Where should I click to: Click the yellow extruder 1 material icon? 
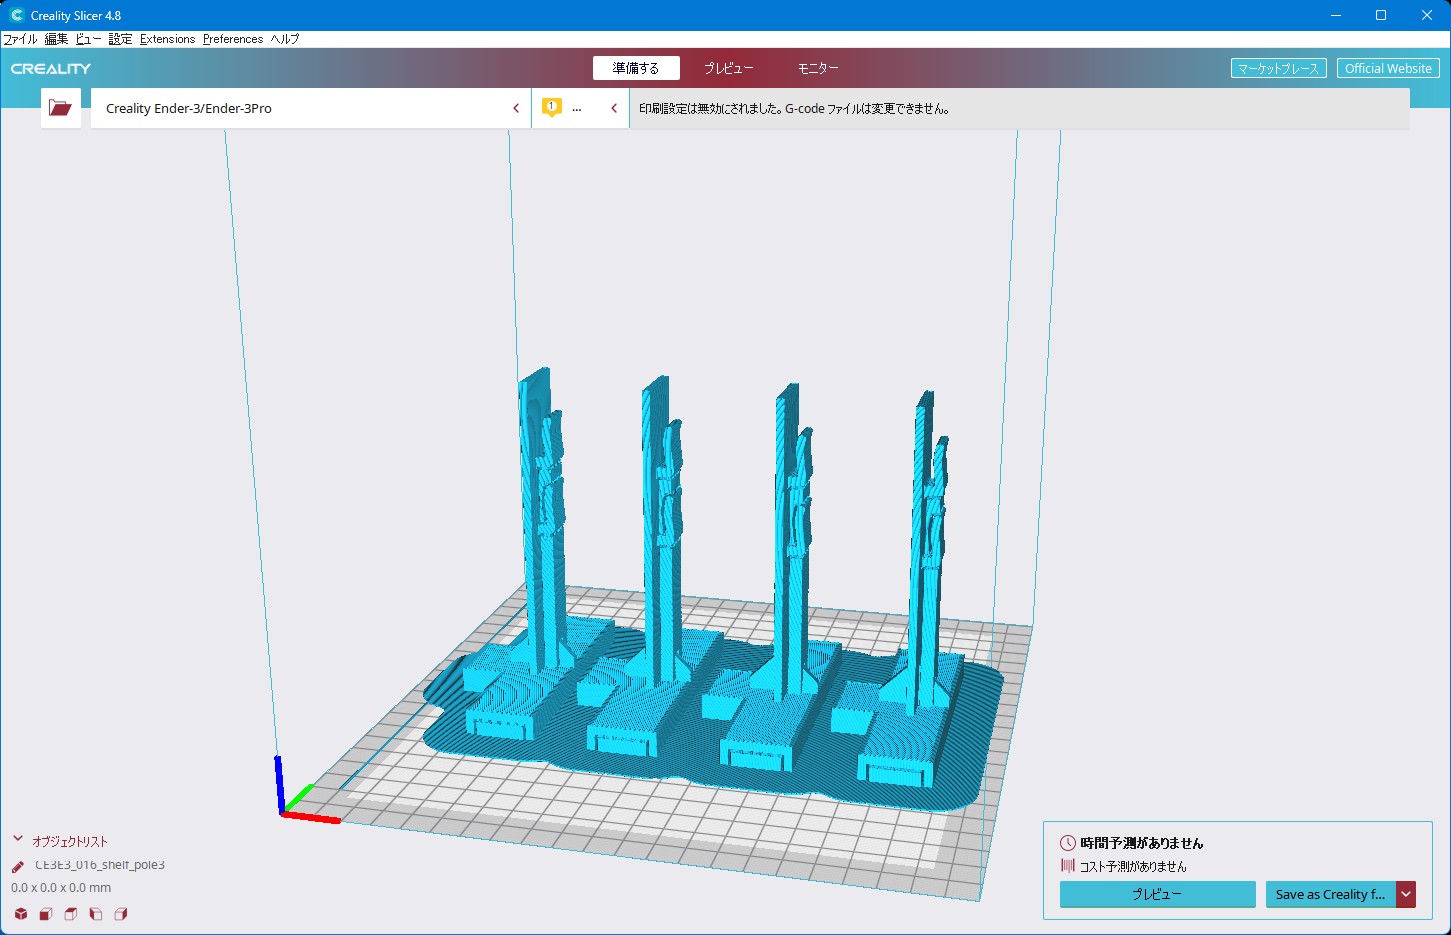click(x=551, y=107)
